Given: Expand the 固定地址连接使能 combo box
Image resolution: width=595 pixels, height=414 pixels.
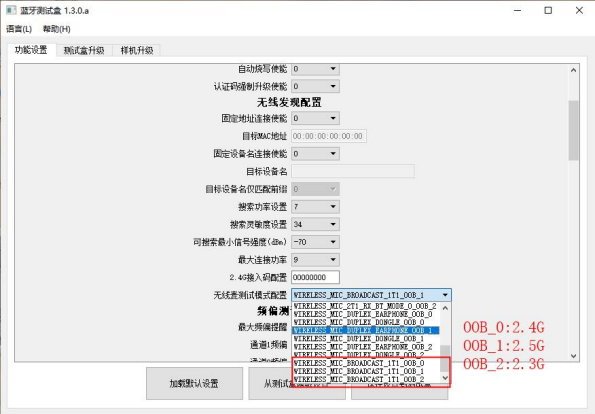Looking at the screenshot, I should [315, 118].
